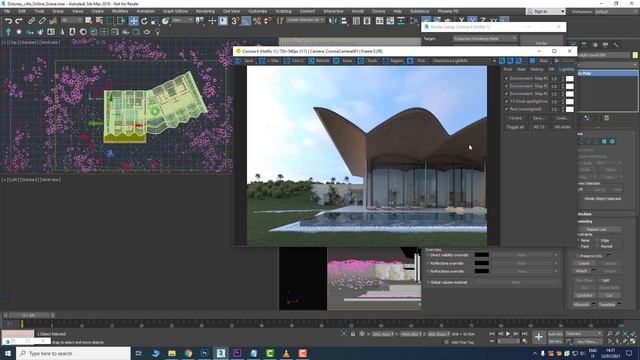Activate the Select and Move tool
Image resolution: width=640 pixels, height=360 pixels.
click(x=133, y=20)
